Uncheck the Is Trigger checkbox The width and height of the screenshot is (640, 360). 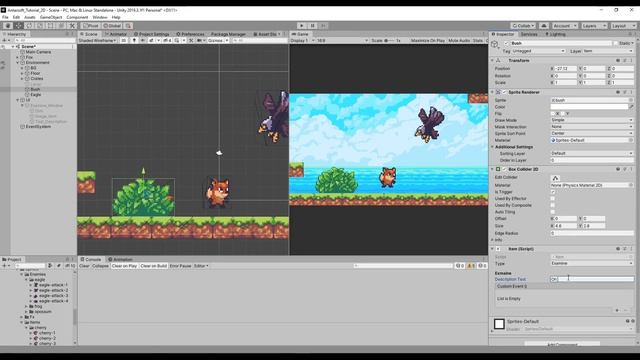click(x=553, y=192)
